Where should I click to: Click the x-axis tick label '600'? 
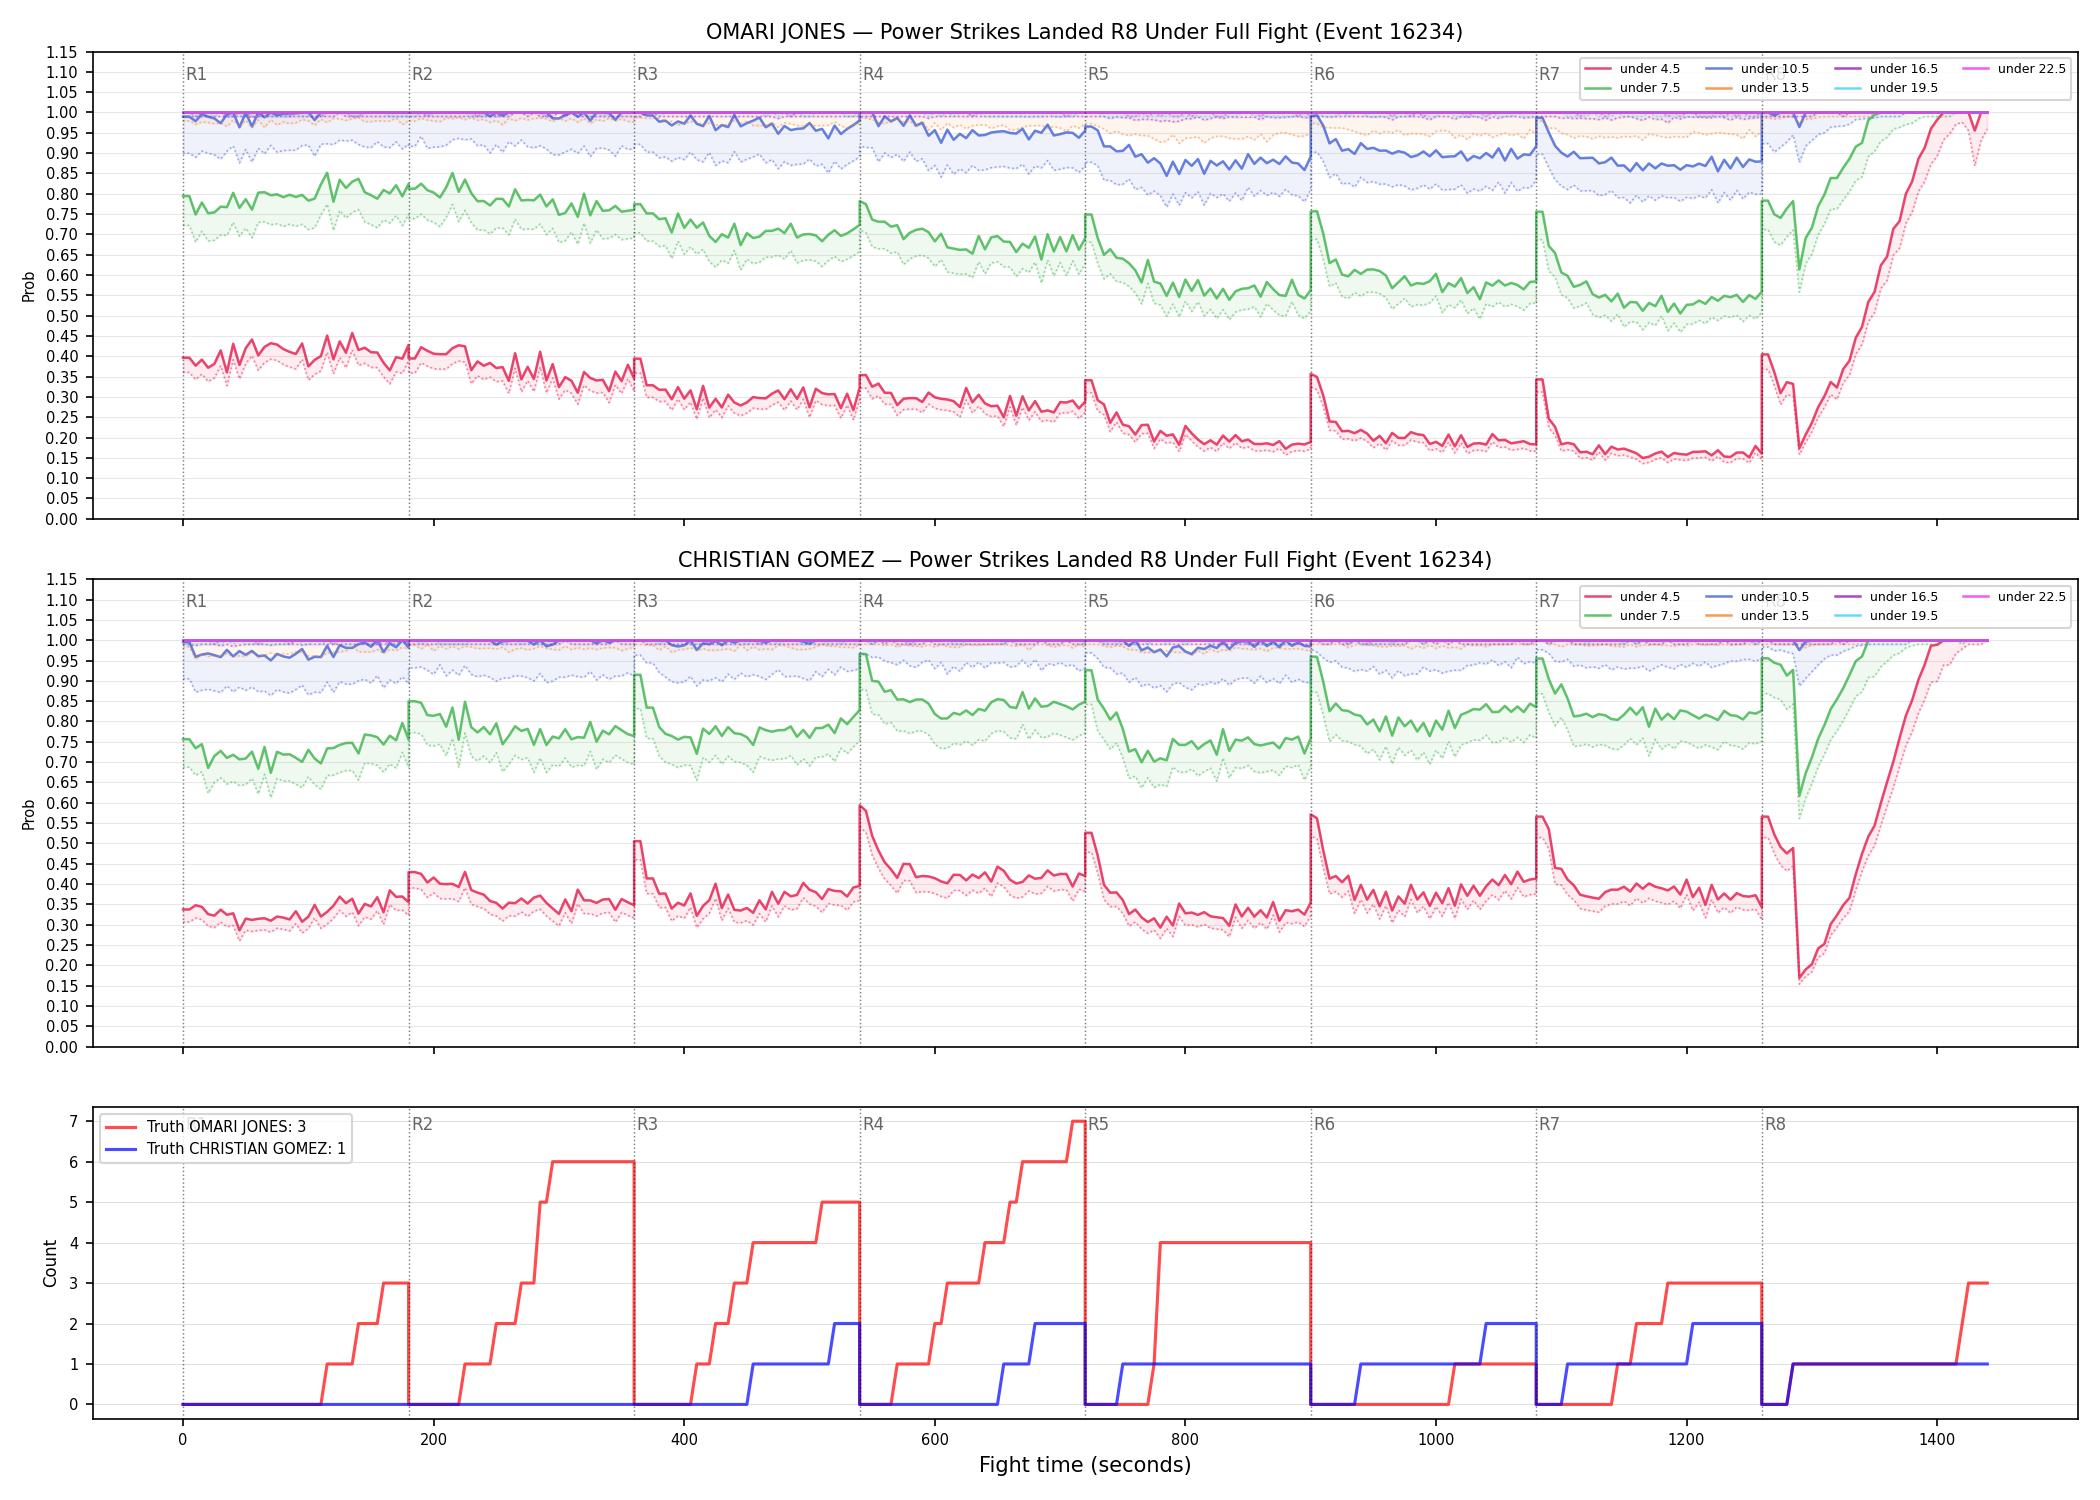(935, 1440)
